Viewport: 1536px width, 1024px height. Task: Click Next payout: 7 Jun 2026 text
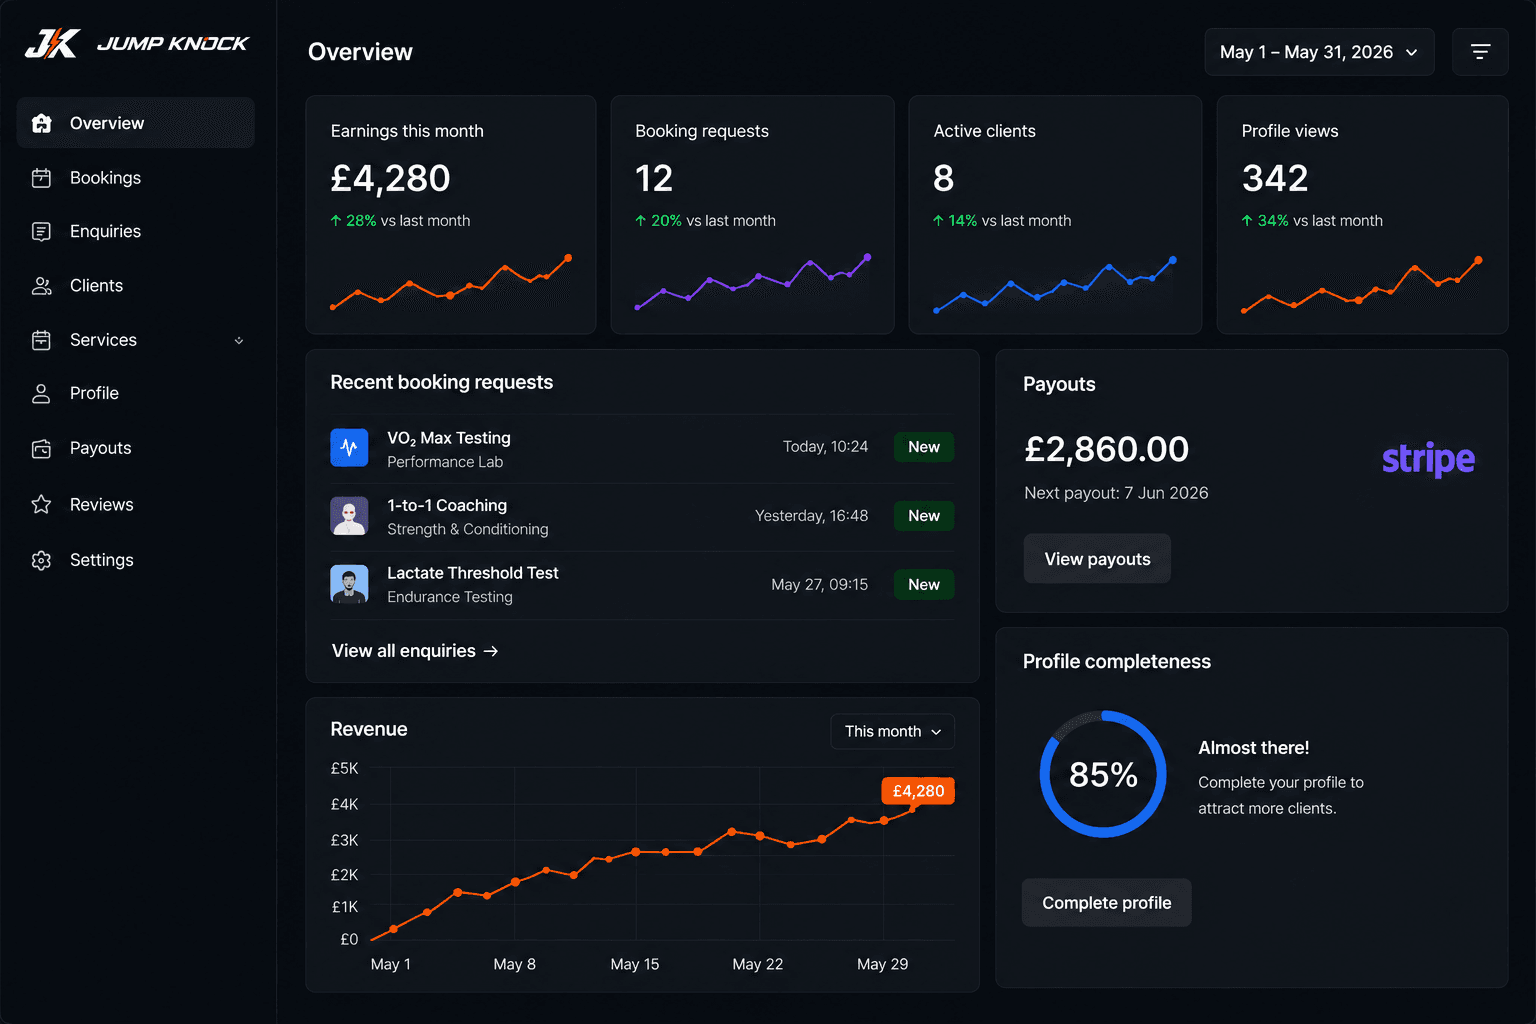point(1116,493)
